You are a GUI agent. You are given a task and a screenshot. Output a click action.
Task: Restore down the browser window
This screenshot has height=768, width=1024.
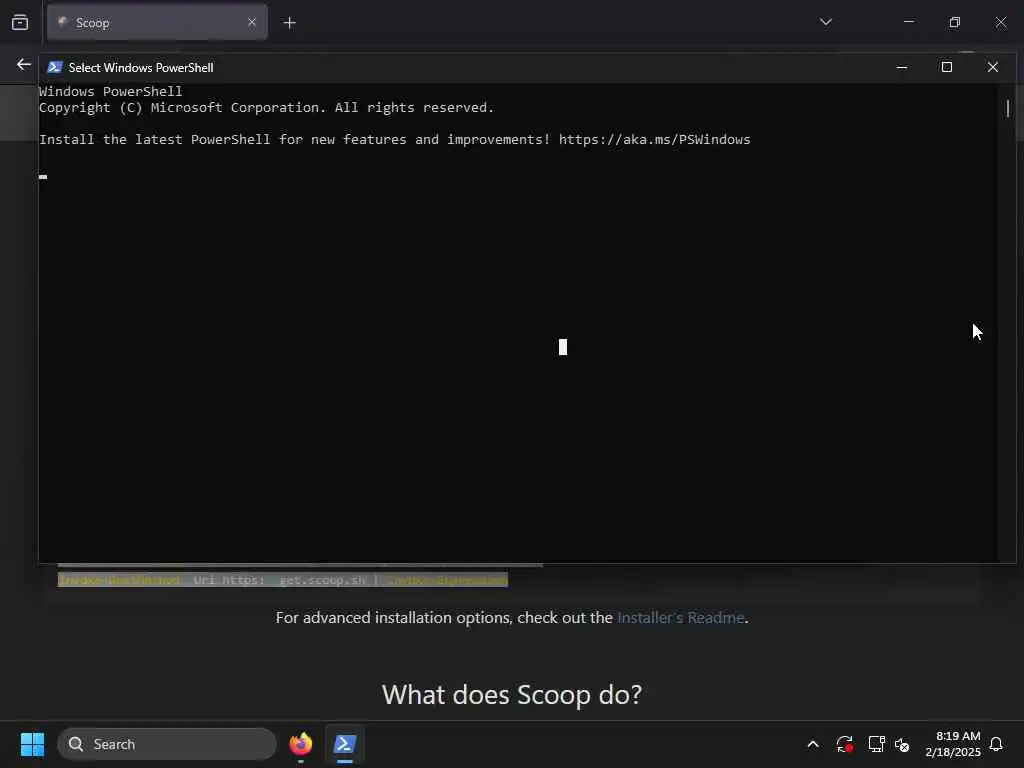coord(955,22)
